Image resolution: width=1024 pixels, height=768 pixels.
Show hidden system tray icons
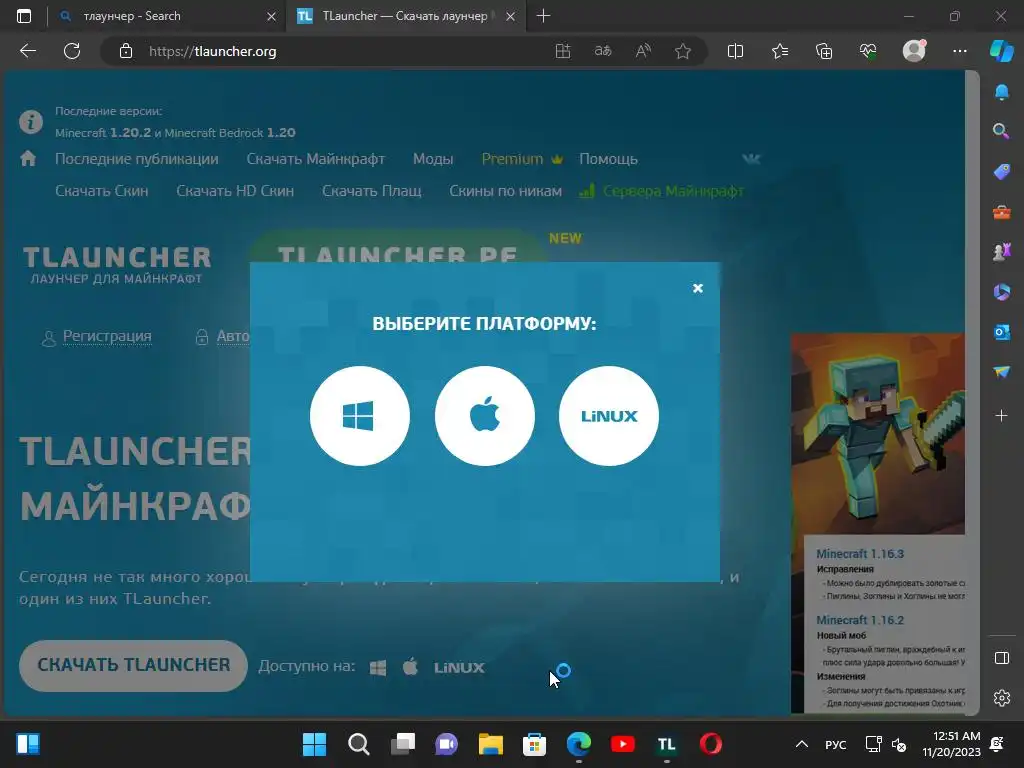pos(802,744)
